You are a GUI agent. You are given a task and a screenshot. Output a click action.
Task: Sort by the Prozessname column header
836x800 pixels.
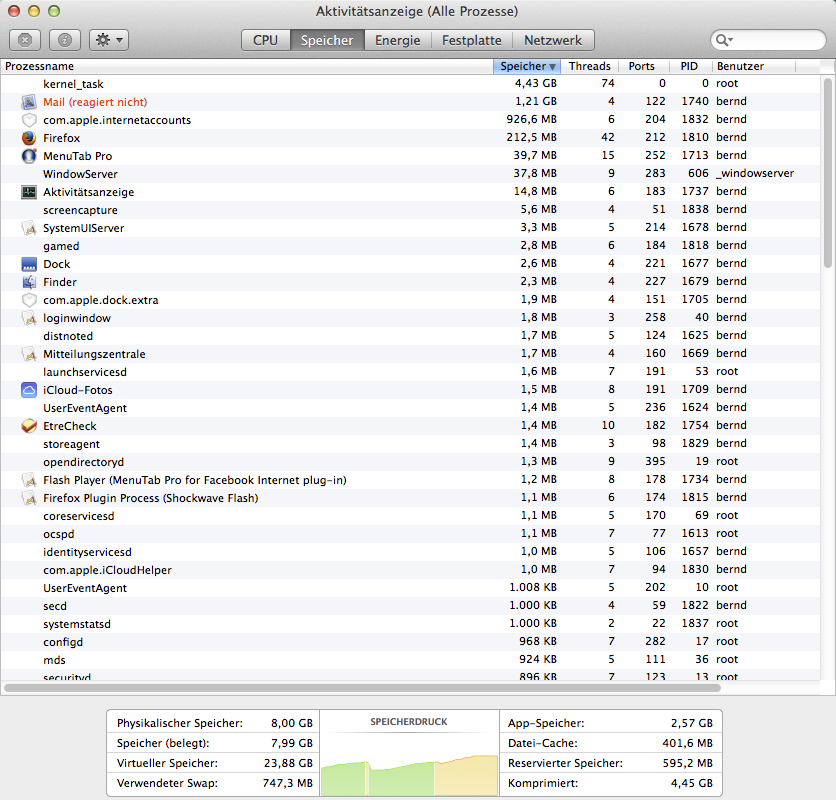click(247, 66)
